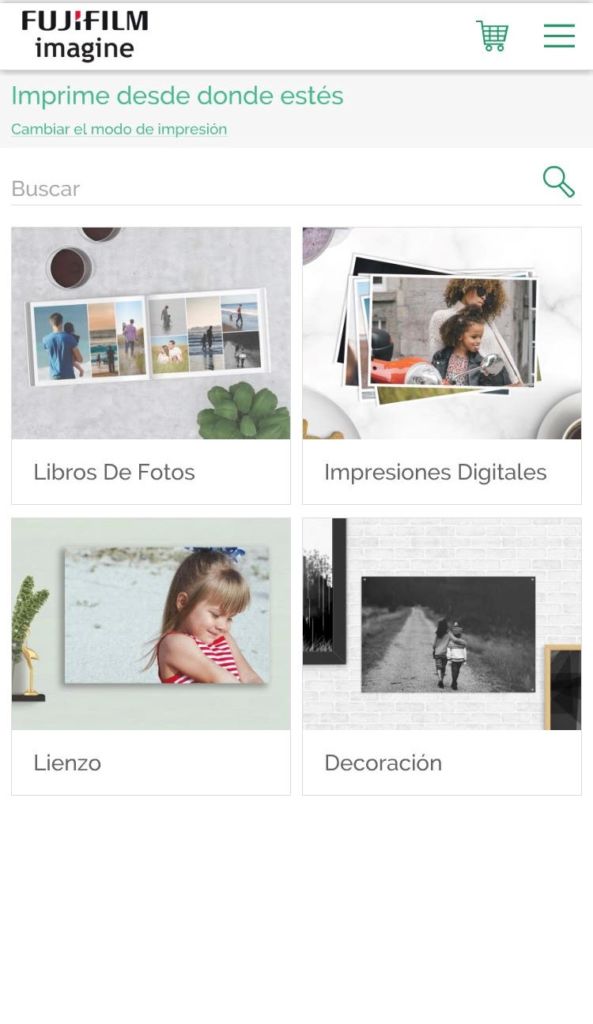This screenshot has height=1024, width=593.
Task: Select the Decoración category label
Action: (x=383, y=763)
